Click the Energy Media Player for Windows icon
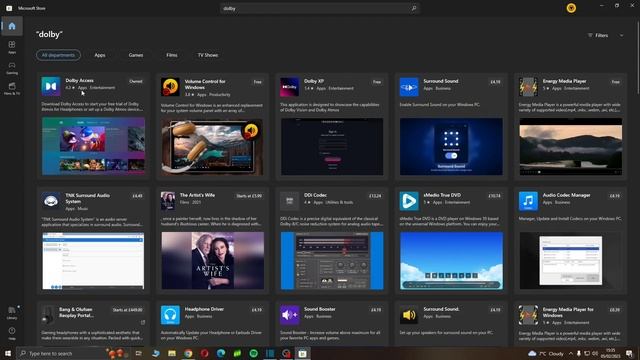The height and width of the screenshot is (360, 640). pyautogui.click(x=528, y=315)
